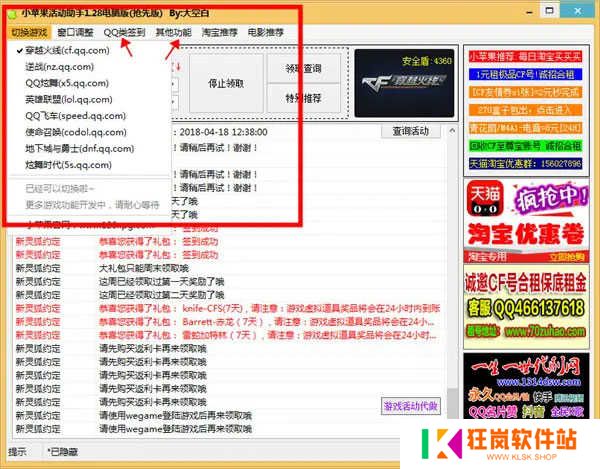Open the red 小苹果推荐 Taobao link

(x=529, y=57)
